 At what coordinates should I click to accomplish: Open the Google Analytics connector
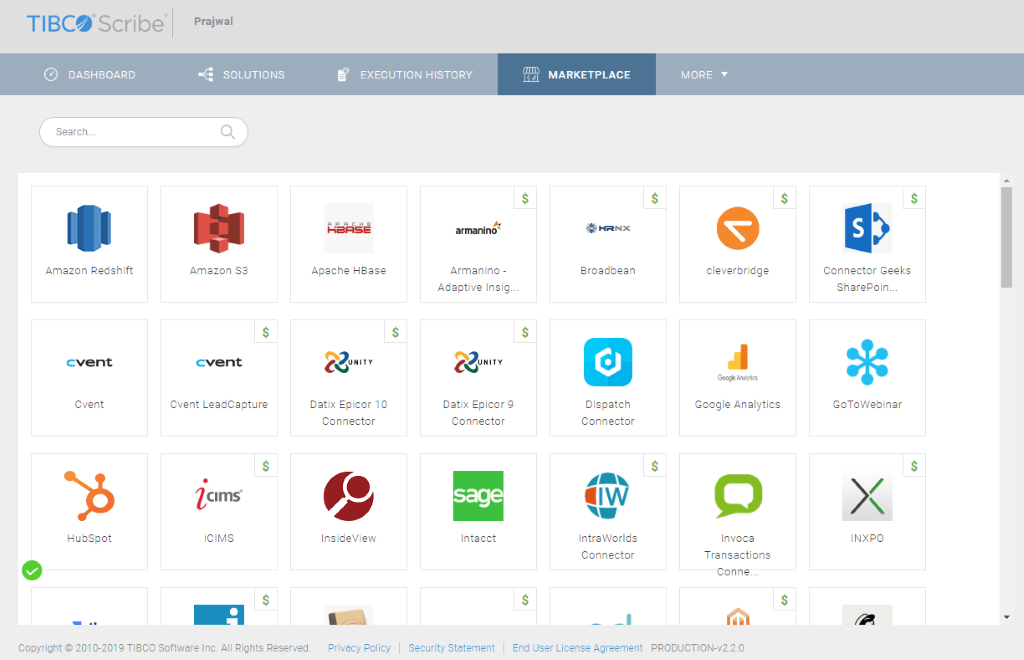[737, 378]
